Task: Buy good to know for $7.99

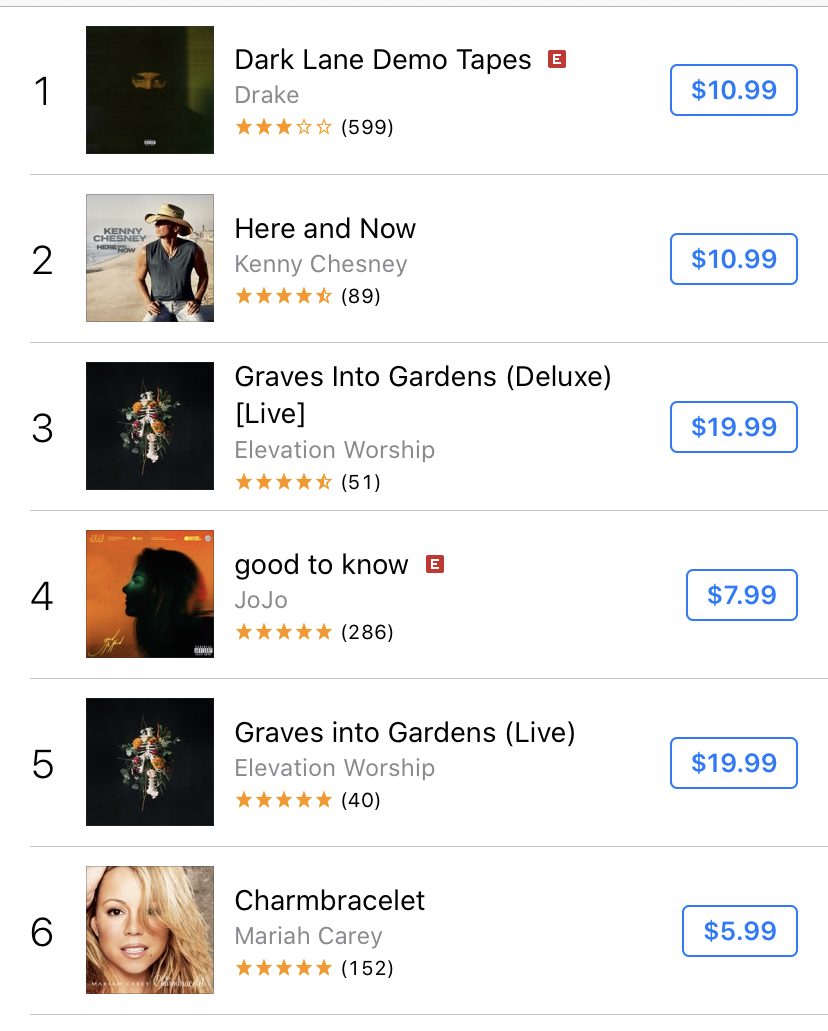Action: pyautogui.click(x=741, y=595)
